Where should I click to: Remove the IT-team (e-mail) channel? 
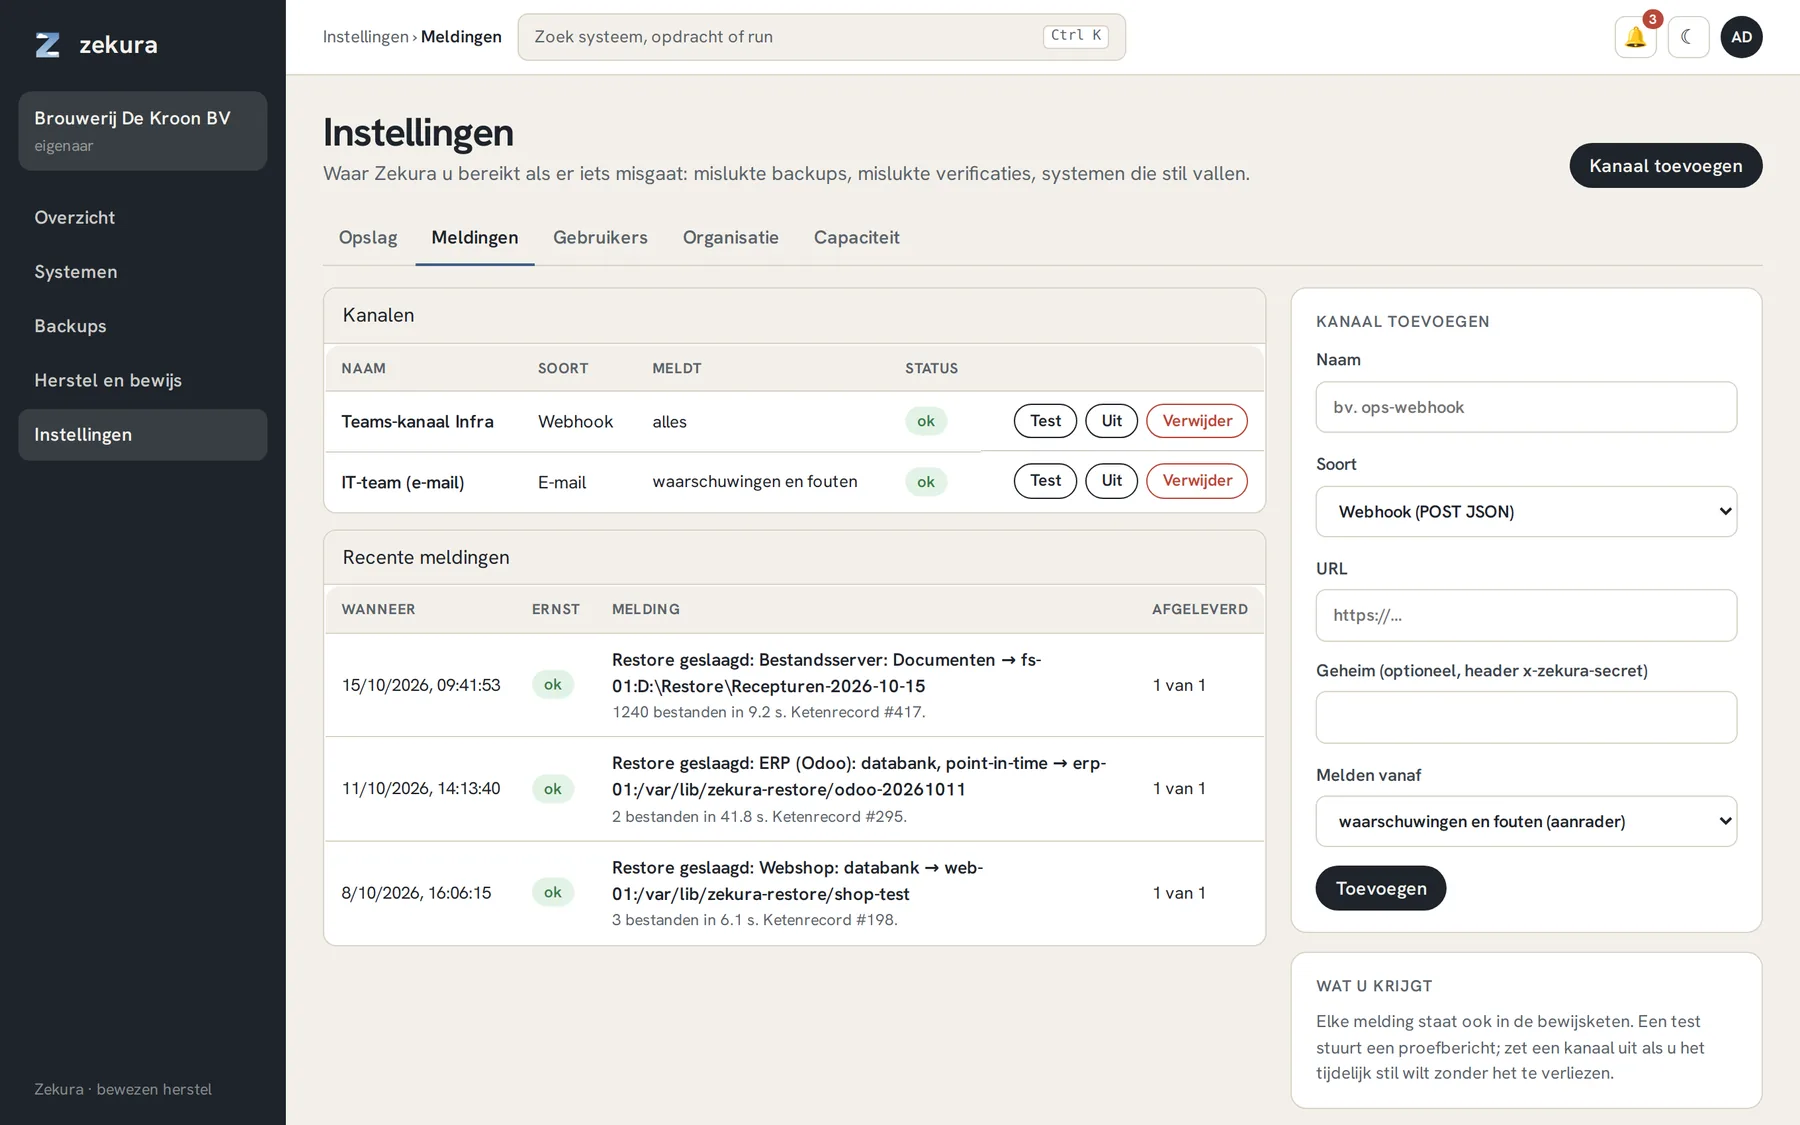pos(1197,481)
